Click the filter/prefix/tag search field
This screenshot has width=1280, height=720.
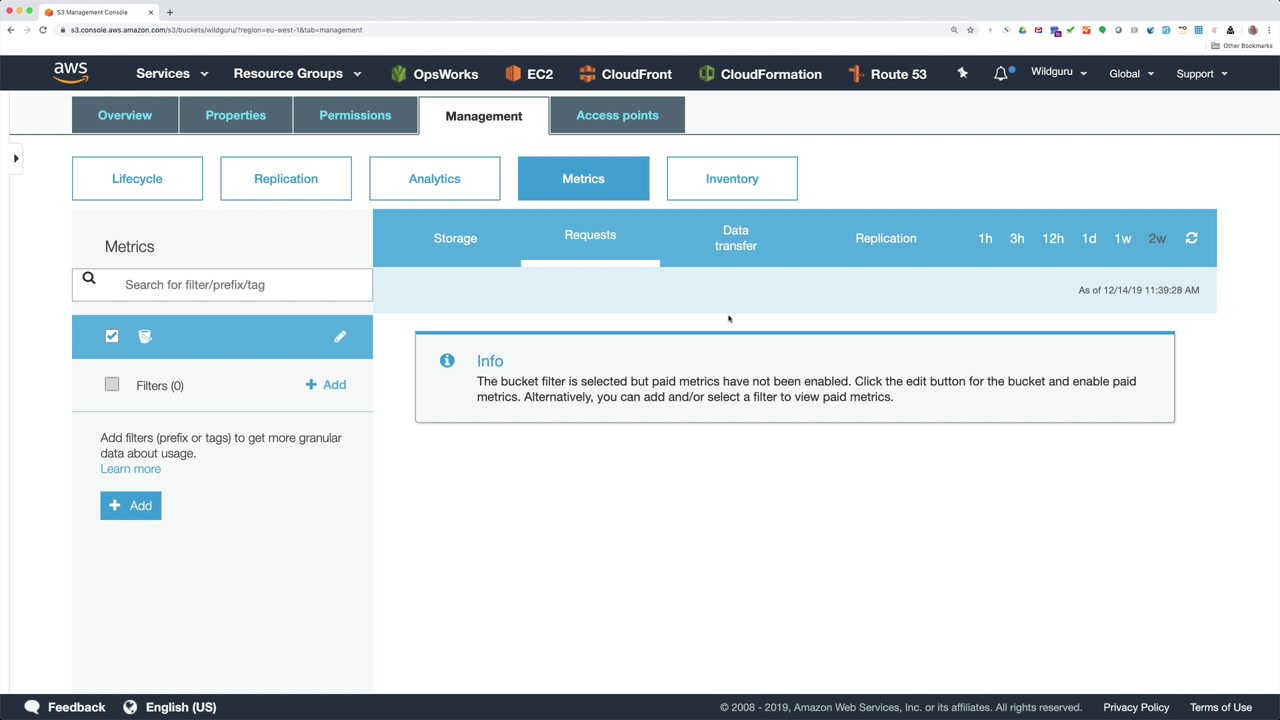[x=222, y=285]
